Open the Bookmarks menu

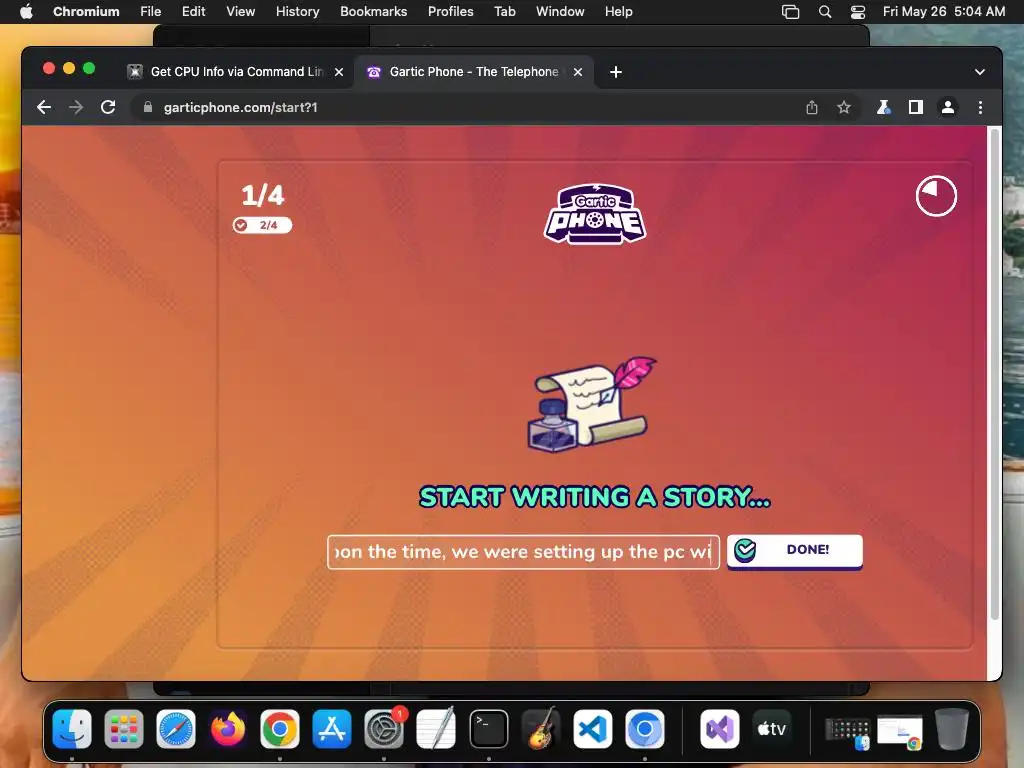(374, 12)
